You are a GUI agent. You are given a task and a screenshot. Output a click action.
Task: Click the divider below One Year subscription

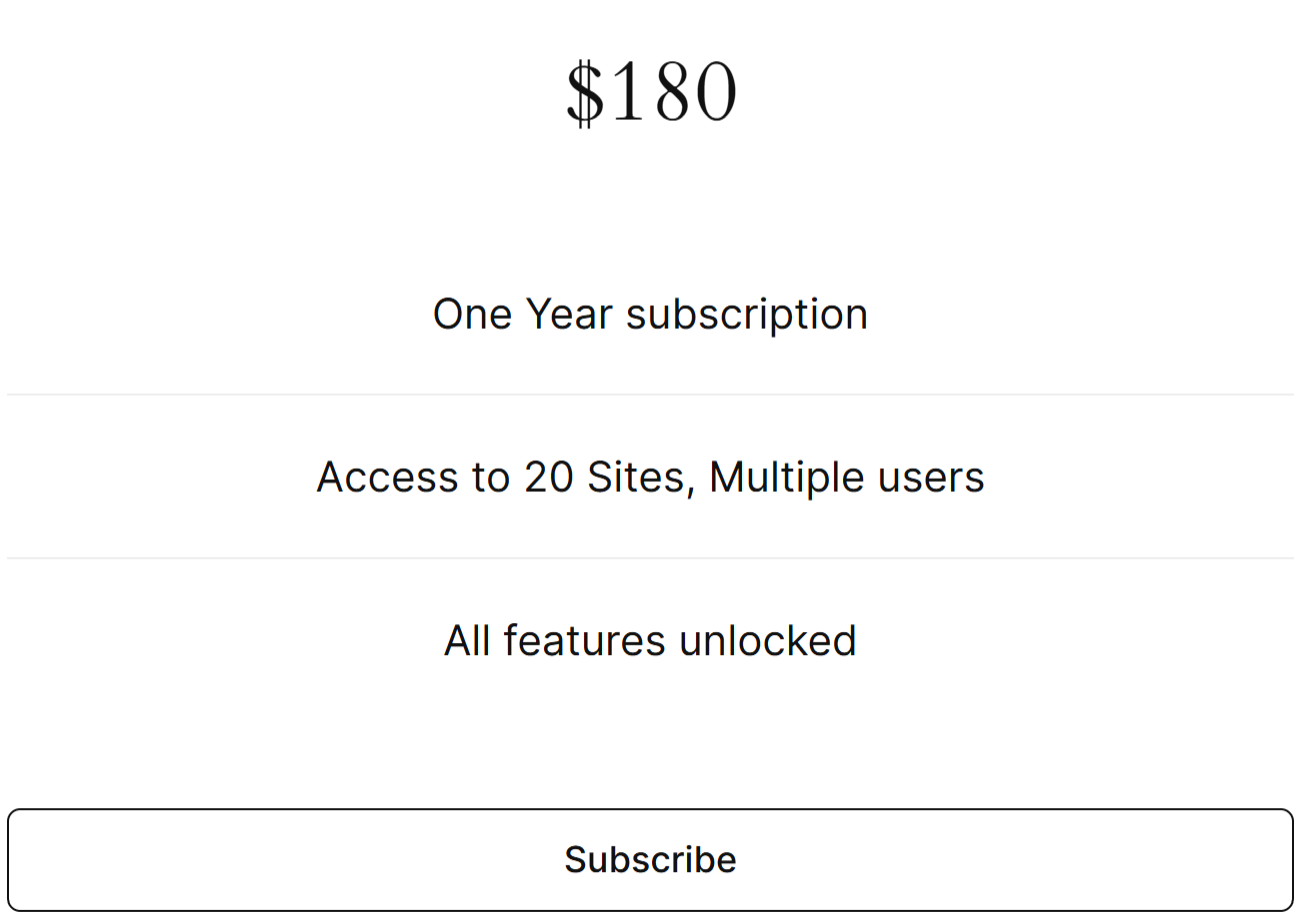coord(650,395)
